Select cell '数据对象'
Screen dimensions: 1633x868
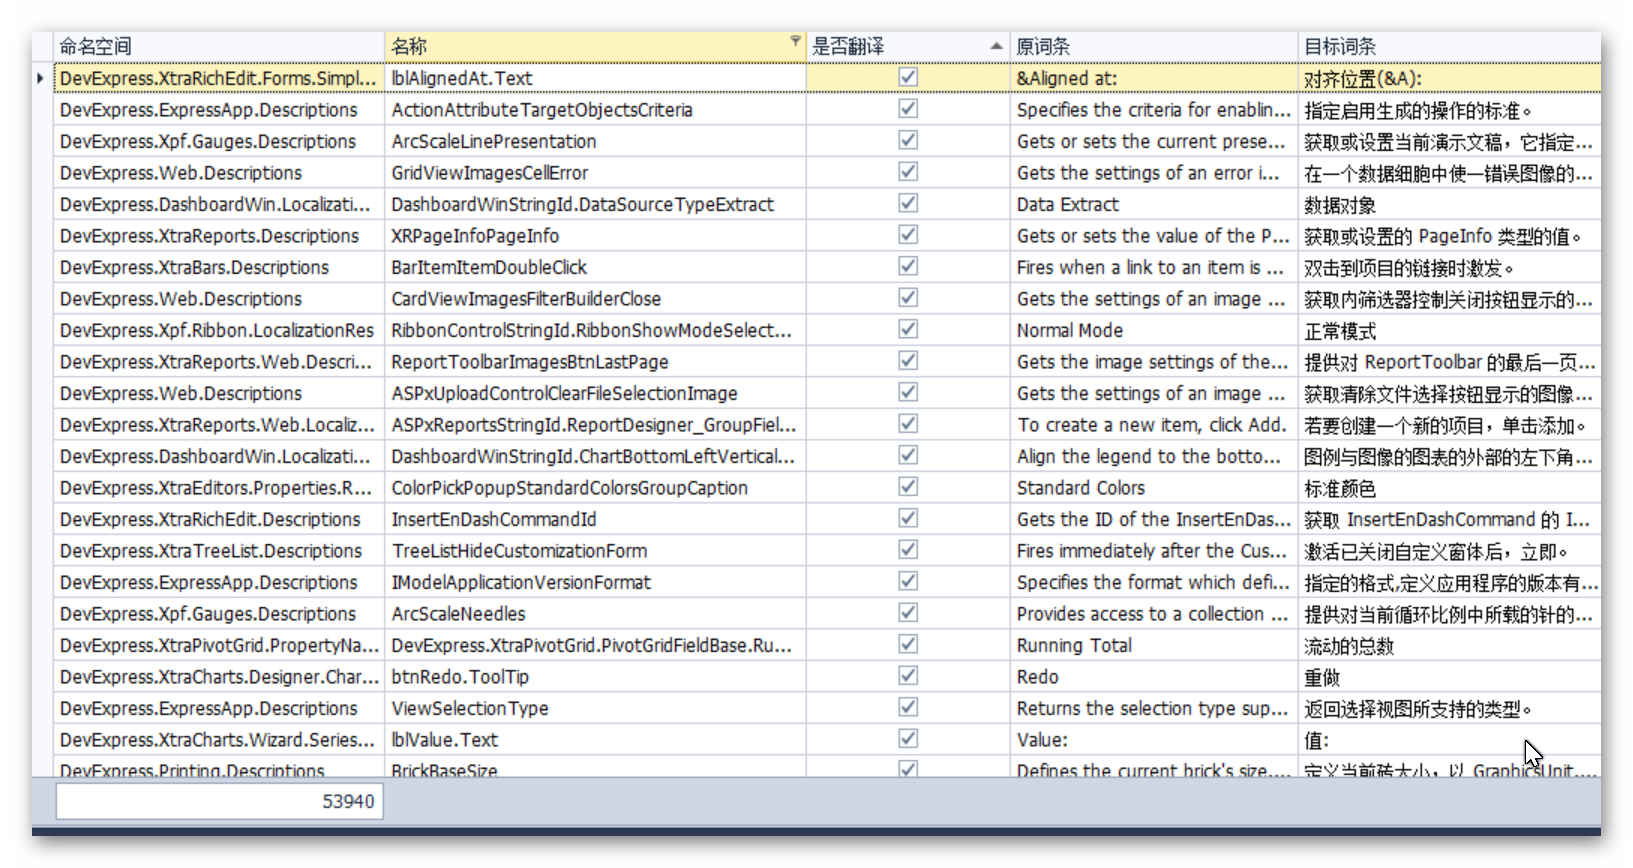point(1449,204)
